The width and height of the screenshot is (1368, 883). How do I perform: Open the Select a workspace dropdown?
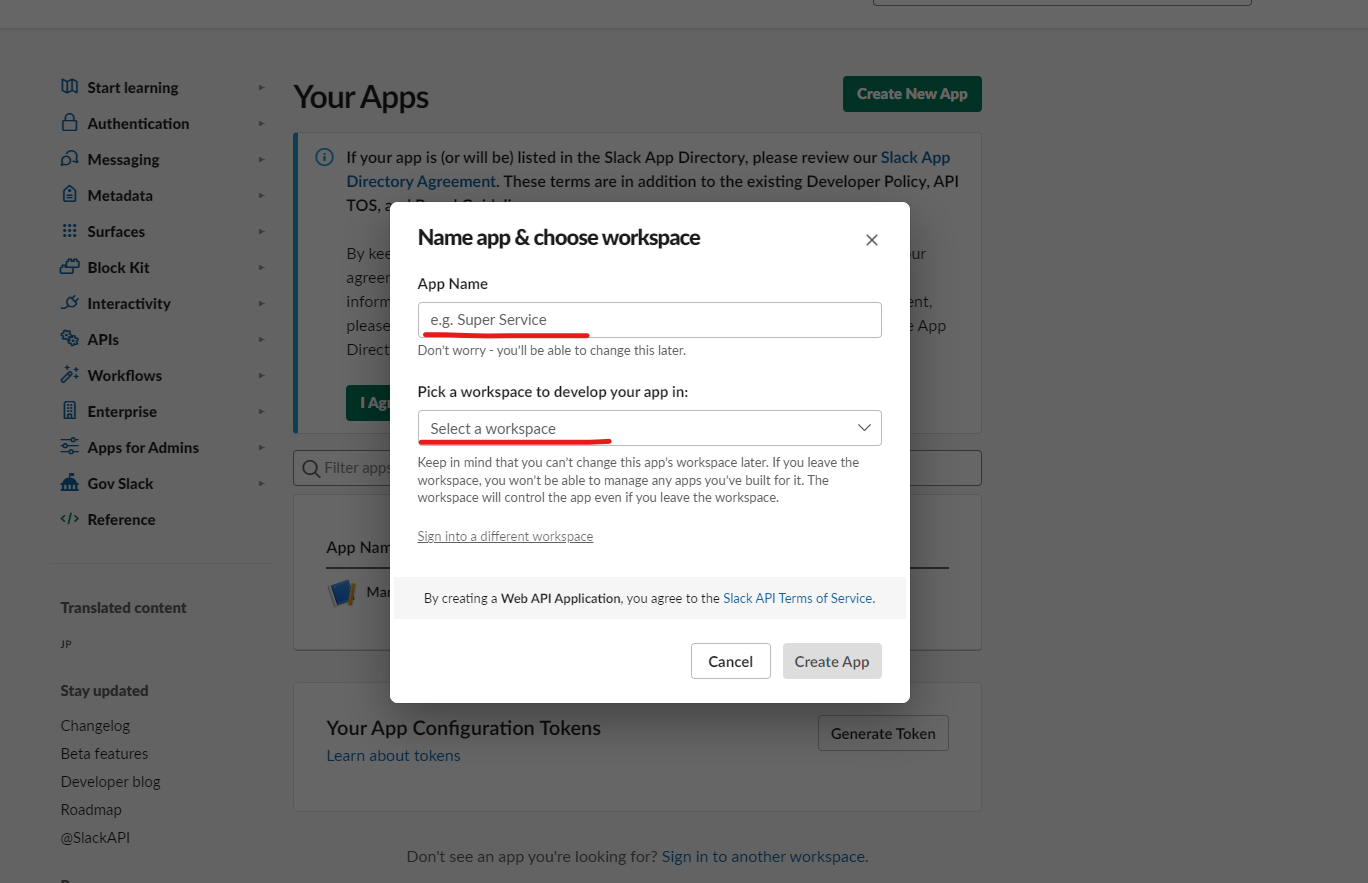pyautogui.click(x=650, y=428)
